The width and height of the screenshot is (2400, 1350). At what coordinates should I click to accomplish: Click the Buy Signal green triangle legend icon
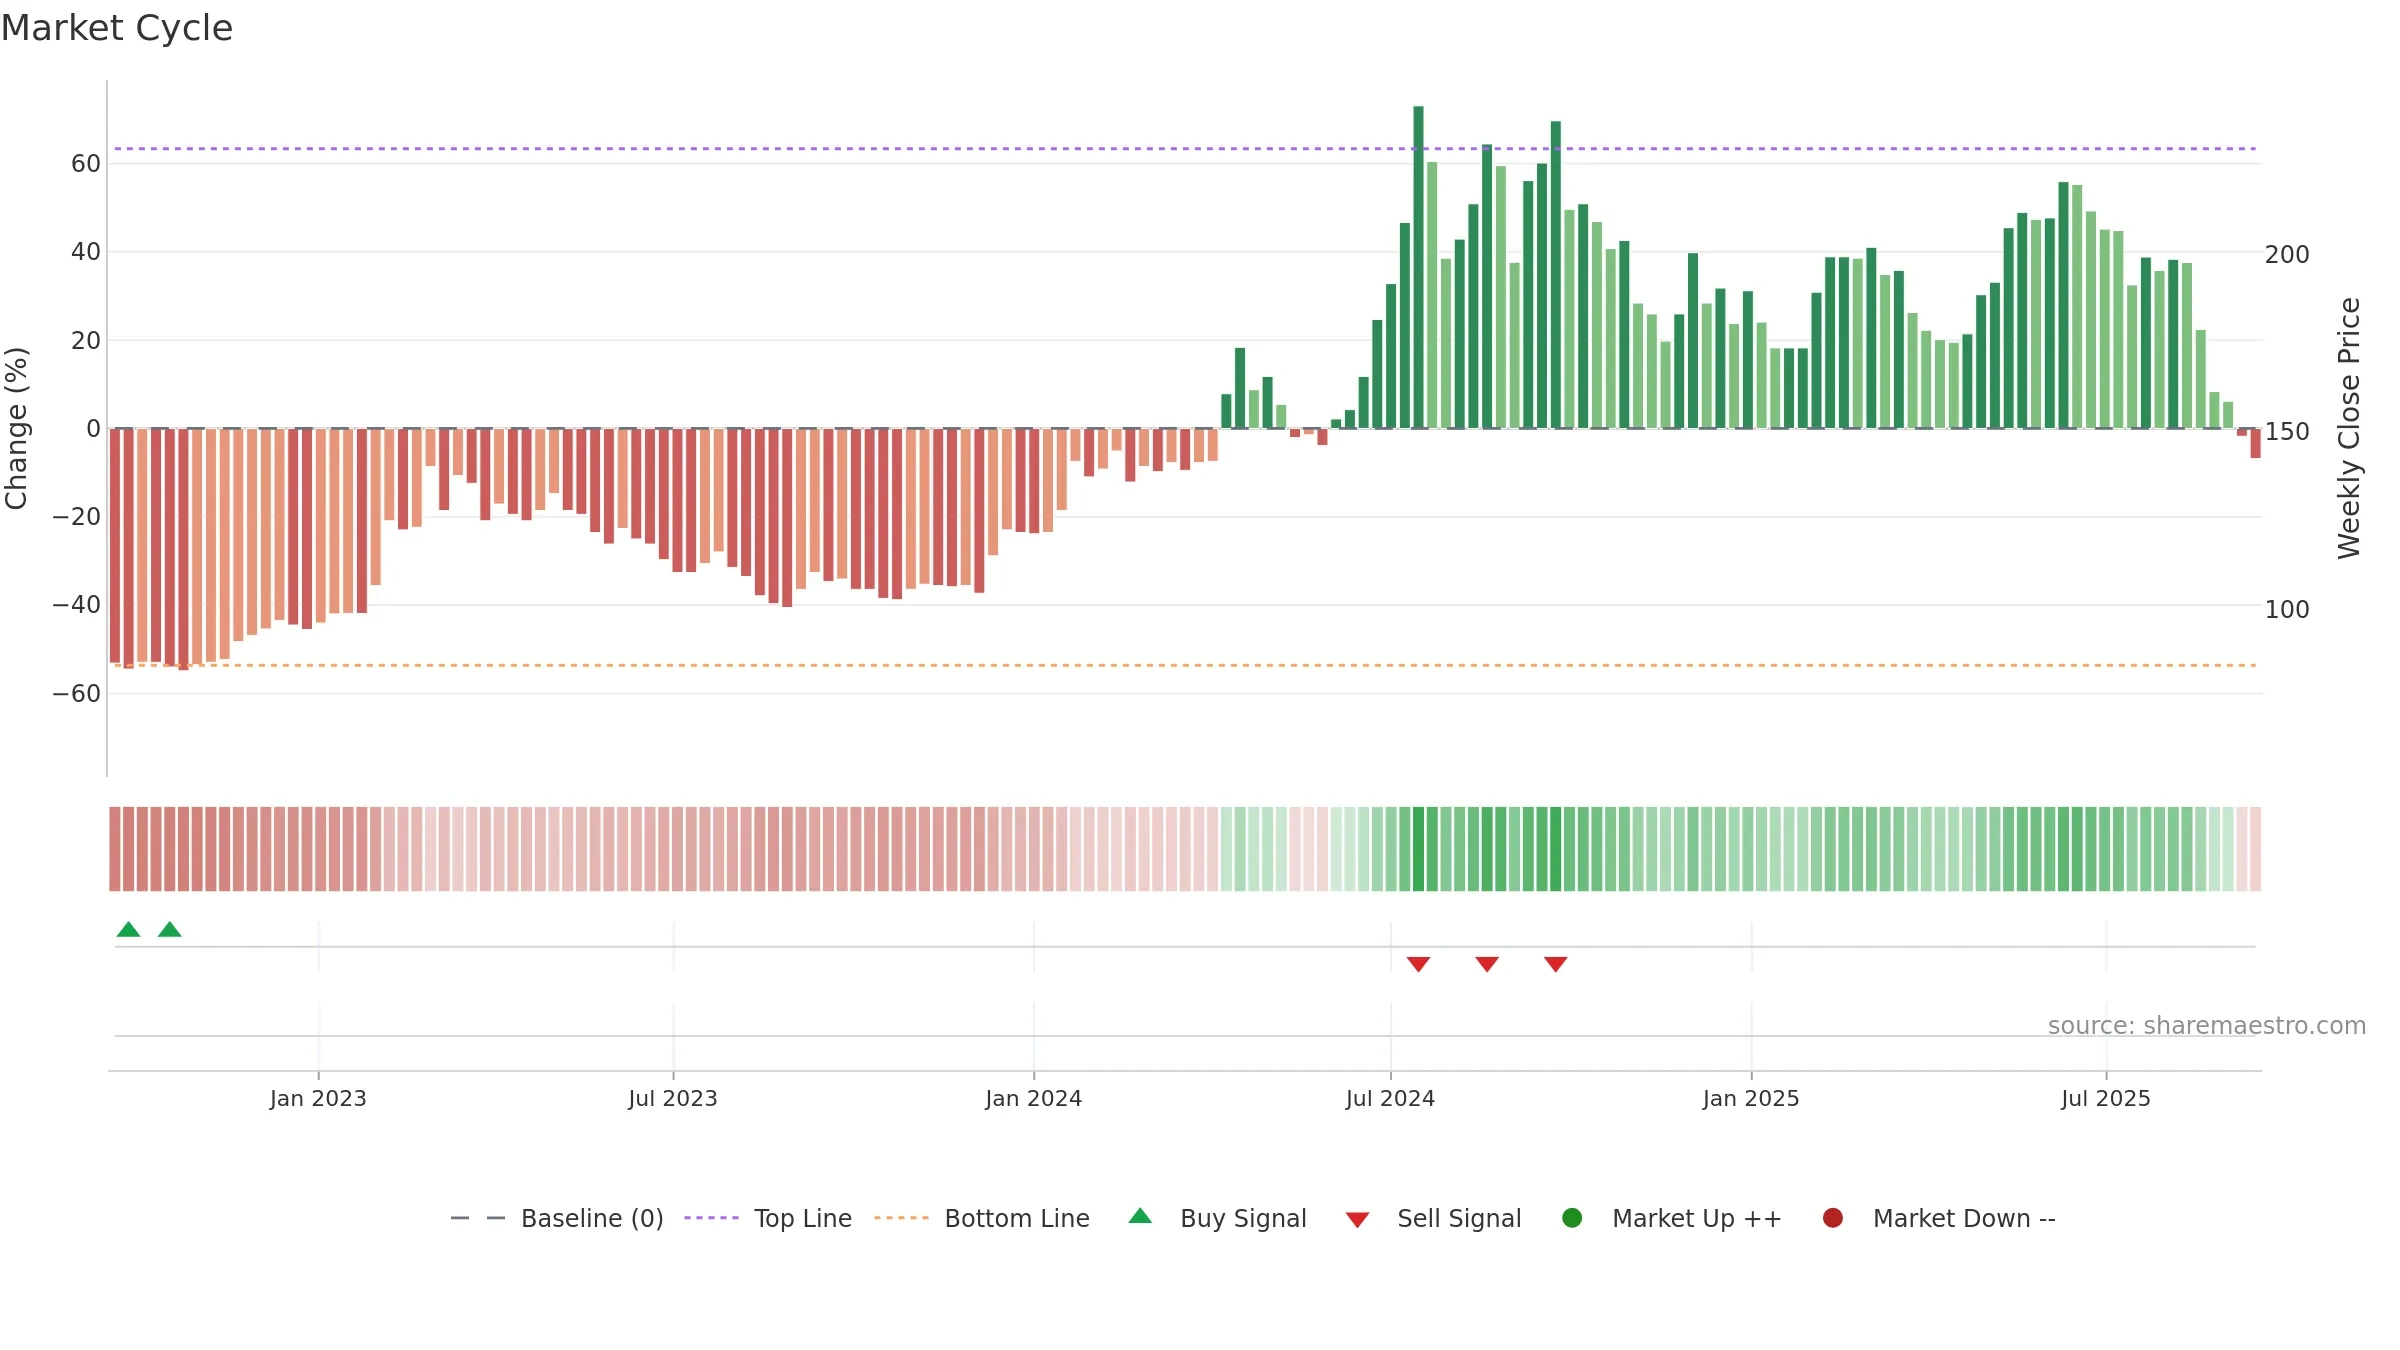click(x=1140, y=1216)
